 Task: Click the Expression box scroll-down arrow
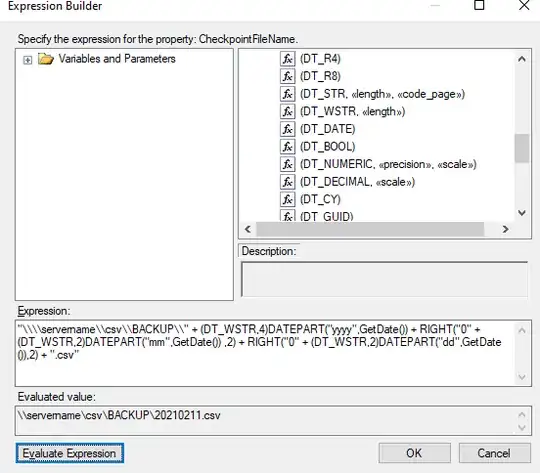click(522, 377)
